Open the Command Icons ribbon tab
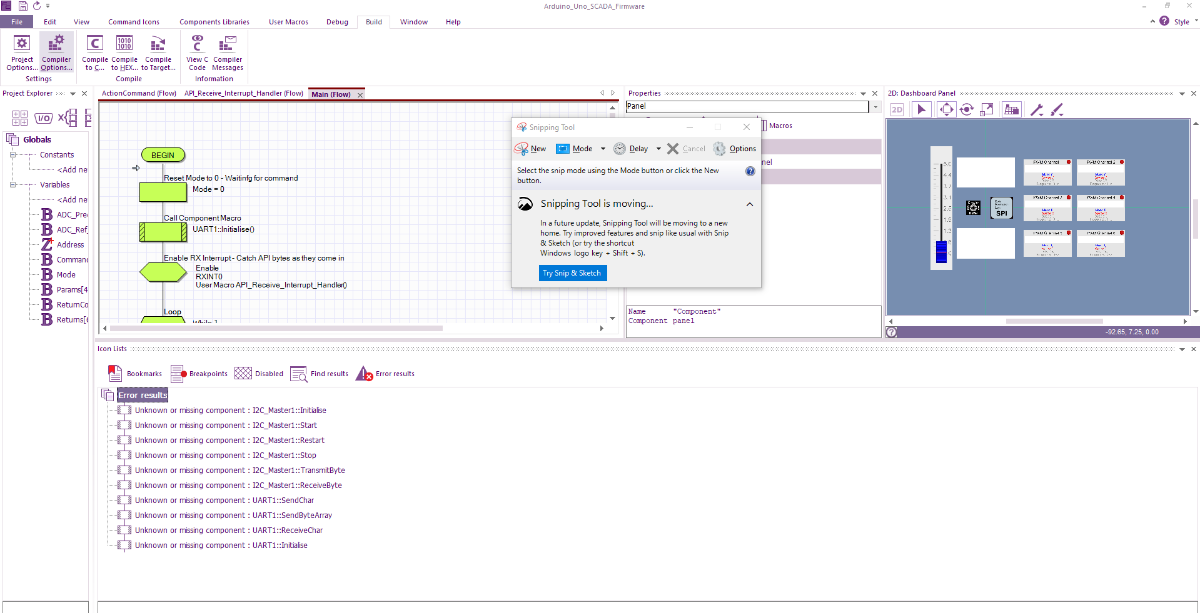The width and height of the screenshot is (1200, 613). click(132, 21)
